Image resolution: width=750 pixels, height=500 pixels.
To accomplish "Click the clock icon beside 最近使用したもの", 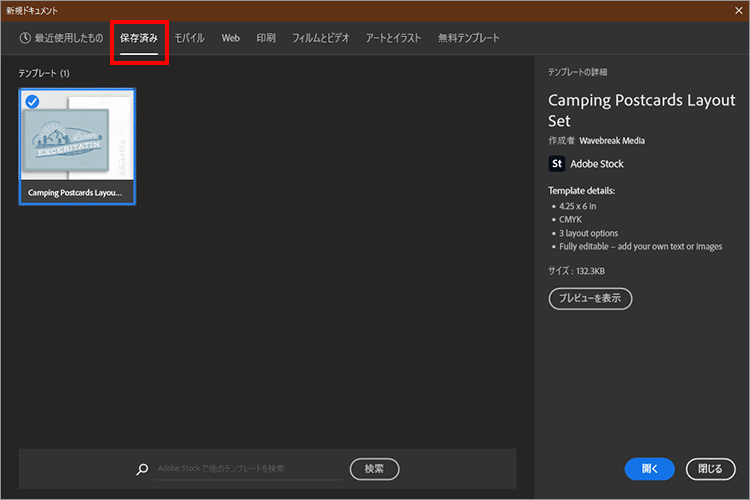I will (25, 38).
